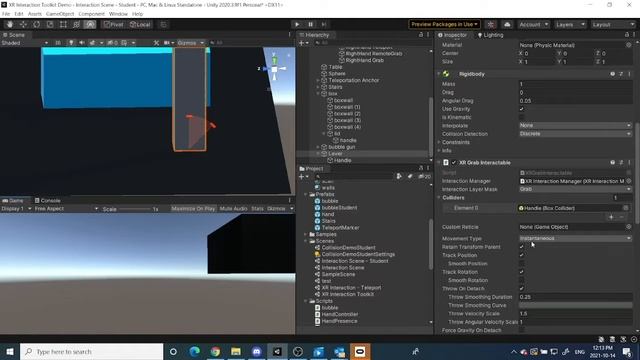
Task: Open the Collaborate services icon
Action: [x=491, y=24]
